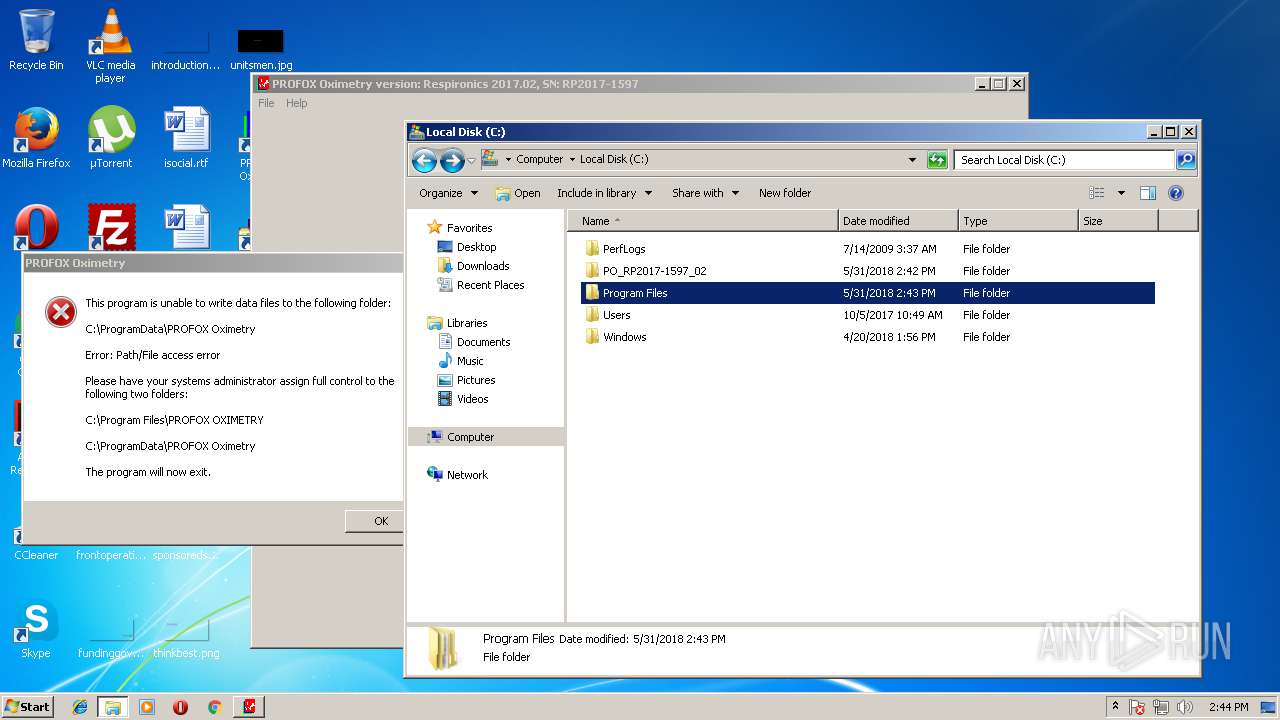1280x720 pixels.
Task: Open the File menu in PROFOX window
Action: [266, 103]
